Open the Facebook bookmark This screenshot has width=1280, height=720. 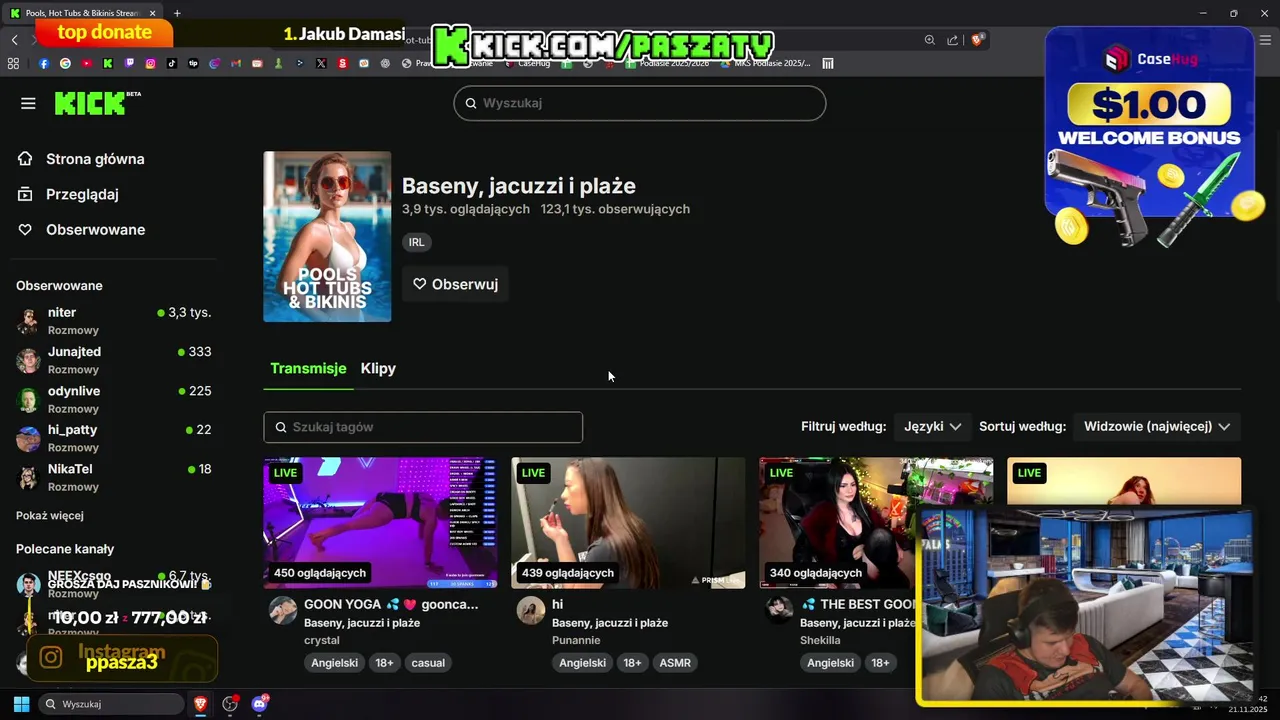tap(43, 63)
